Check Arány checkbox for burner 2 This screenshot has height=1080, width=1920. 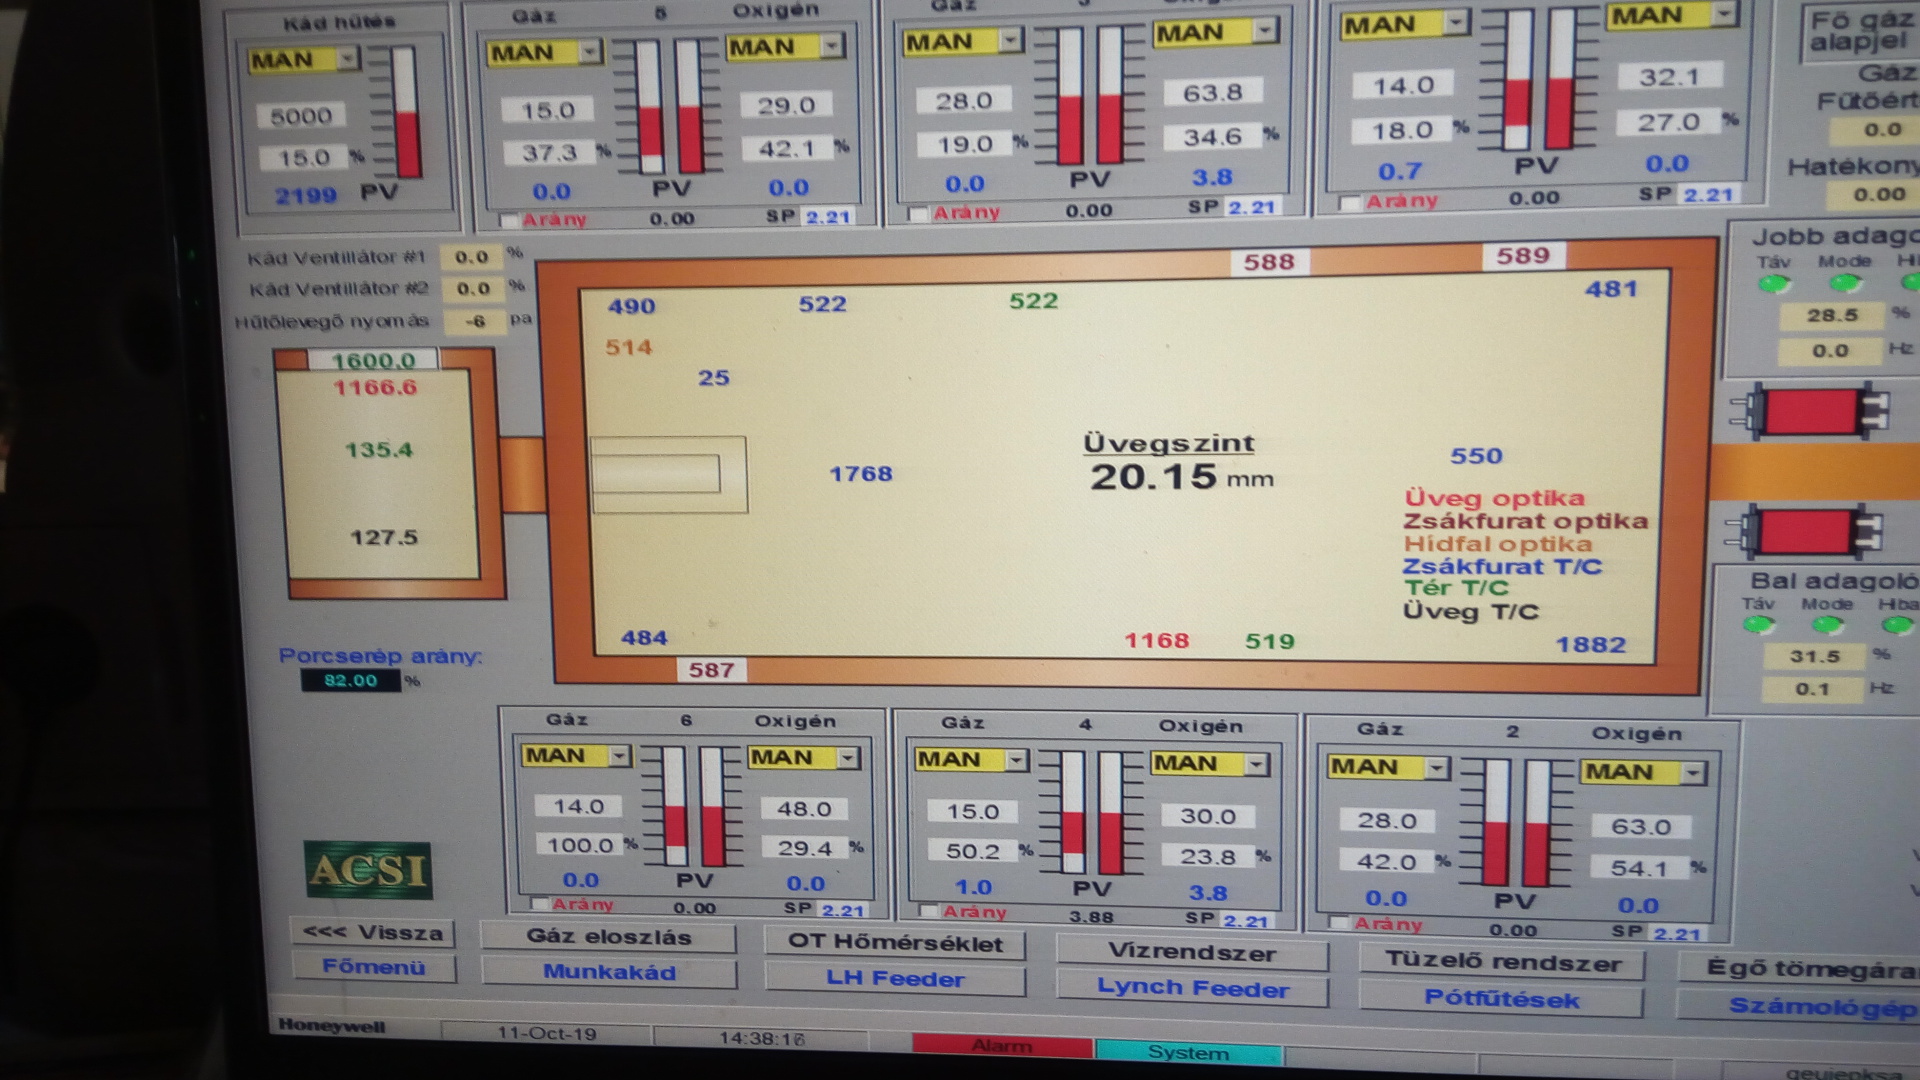click(x=1340, y=923)
